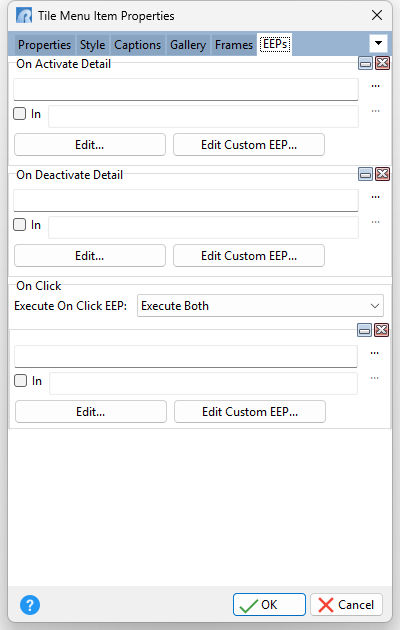Screen dimensions: 400x630
Task: Click red X icon for On Deactivate Detail
Action: 382,174
